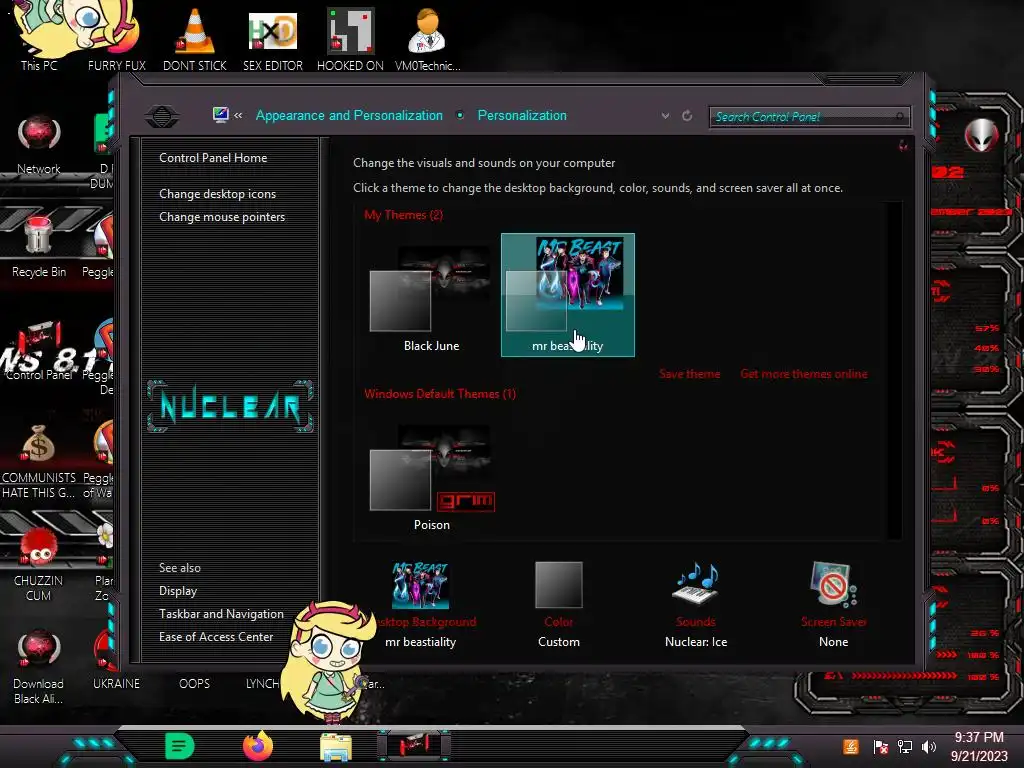Open the LYNCH desktop icon
Image resolution: width=1024 pixels, height=768 pixels.
263,683
